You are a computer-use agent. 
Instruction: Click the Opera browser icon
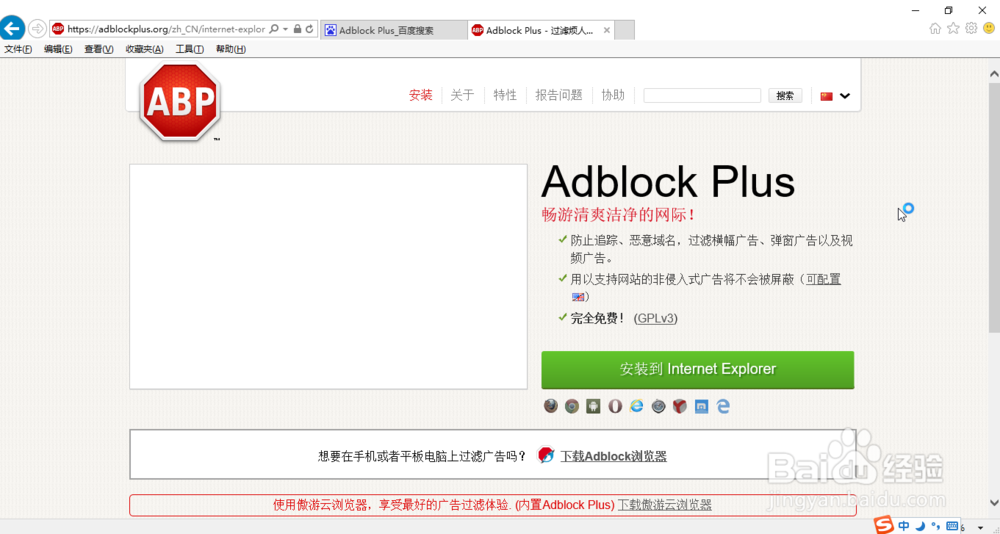[x=615, y=406]
